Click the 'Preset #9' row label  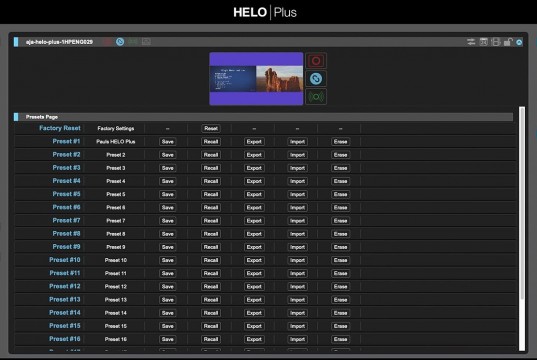66,247
